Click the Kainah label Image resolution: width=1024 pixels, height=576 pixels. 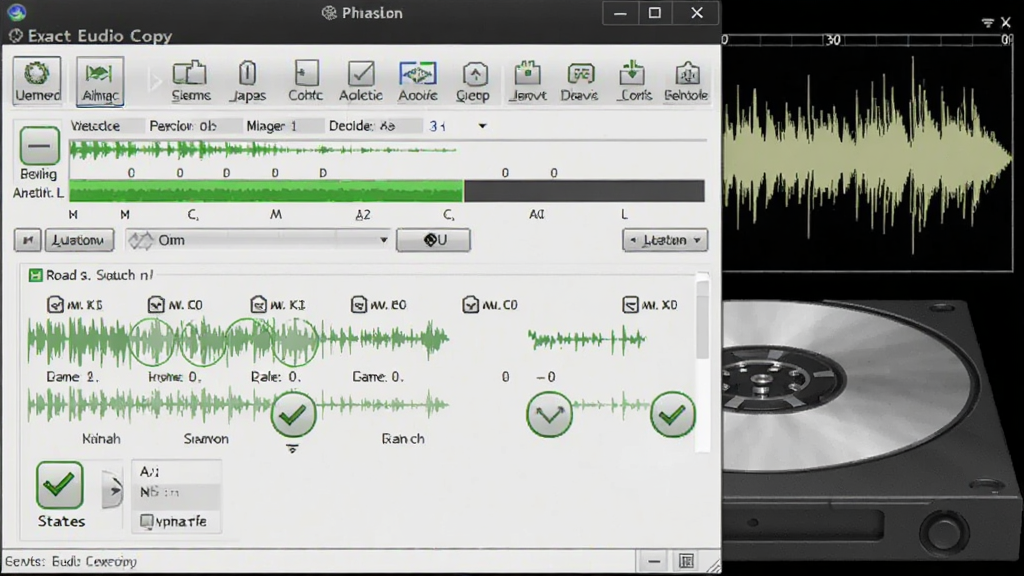(x=101, y=439)
